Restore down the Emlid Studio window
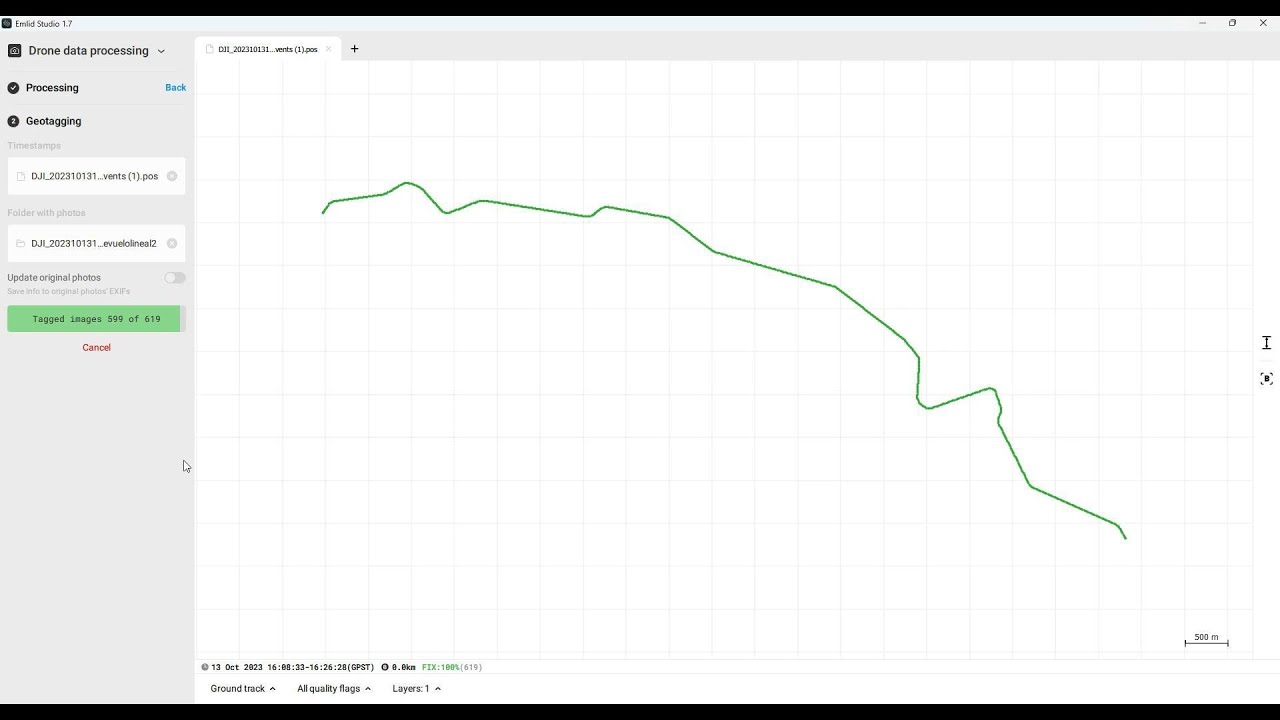Image resolution: width=1280 pixels, height=720 pixels. pos(1232,23)
